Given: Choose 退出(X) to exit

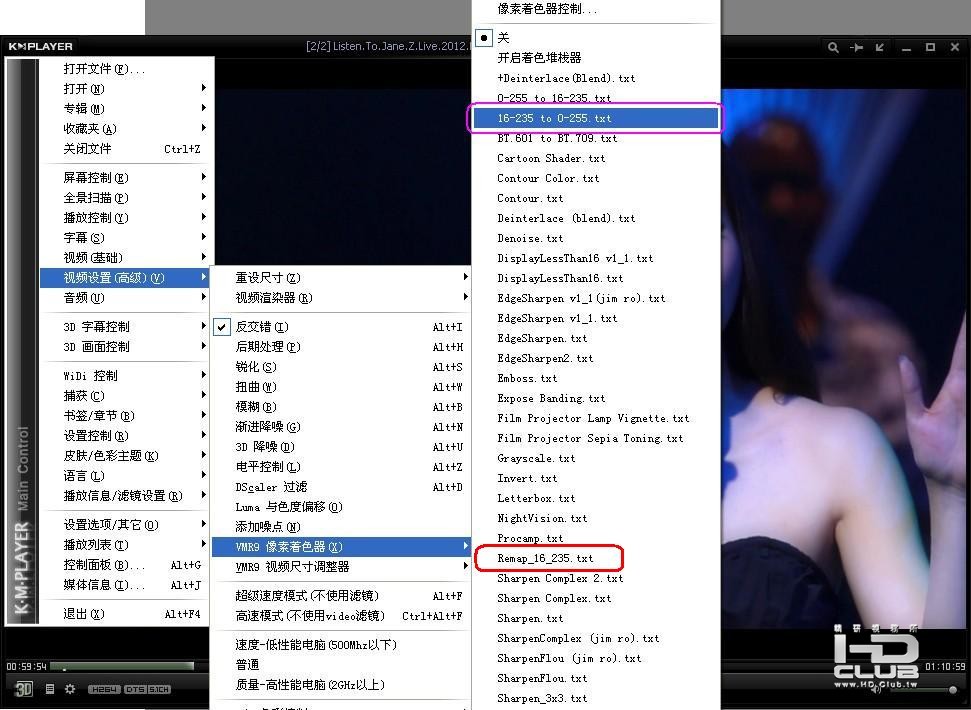Looking at the screenshot, I should [x=127, y=614].
